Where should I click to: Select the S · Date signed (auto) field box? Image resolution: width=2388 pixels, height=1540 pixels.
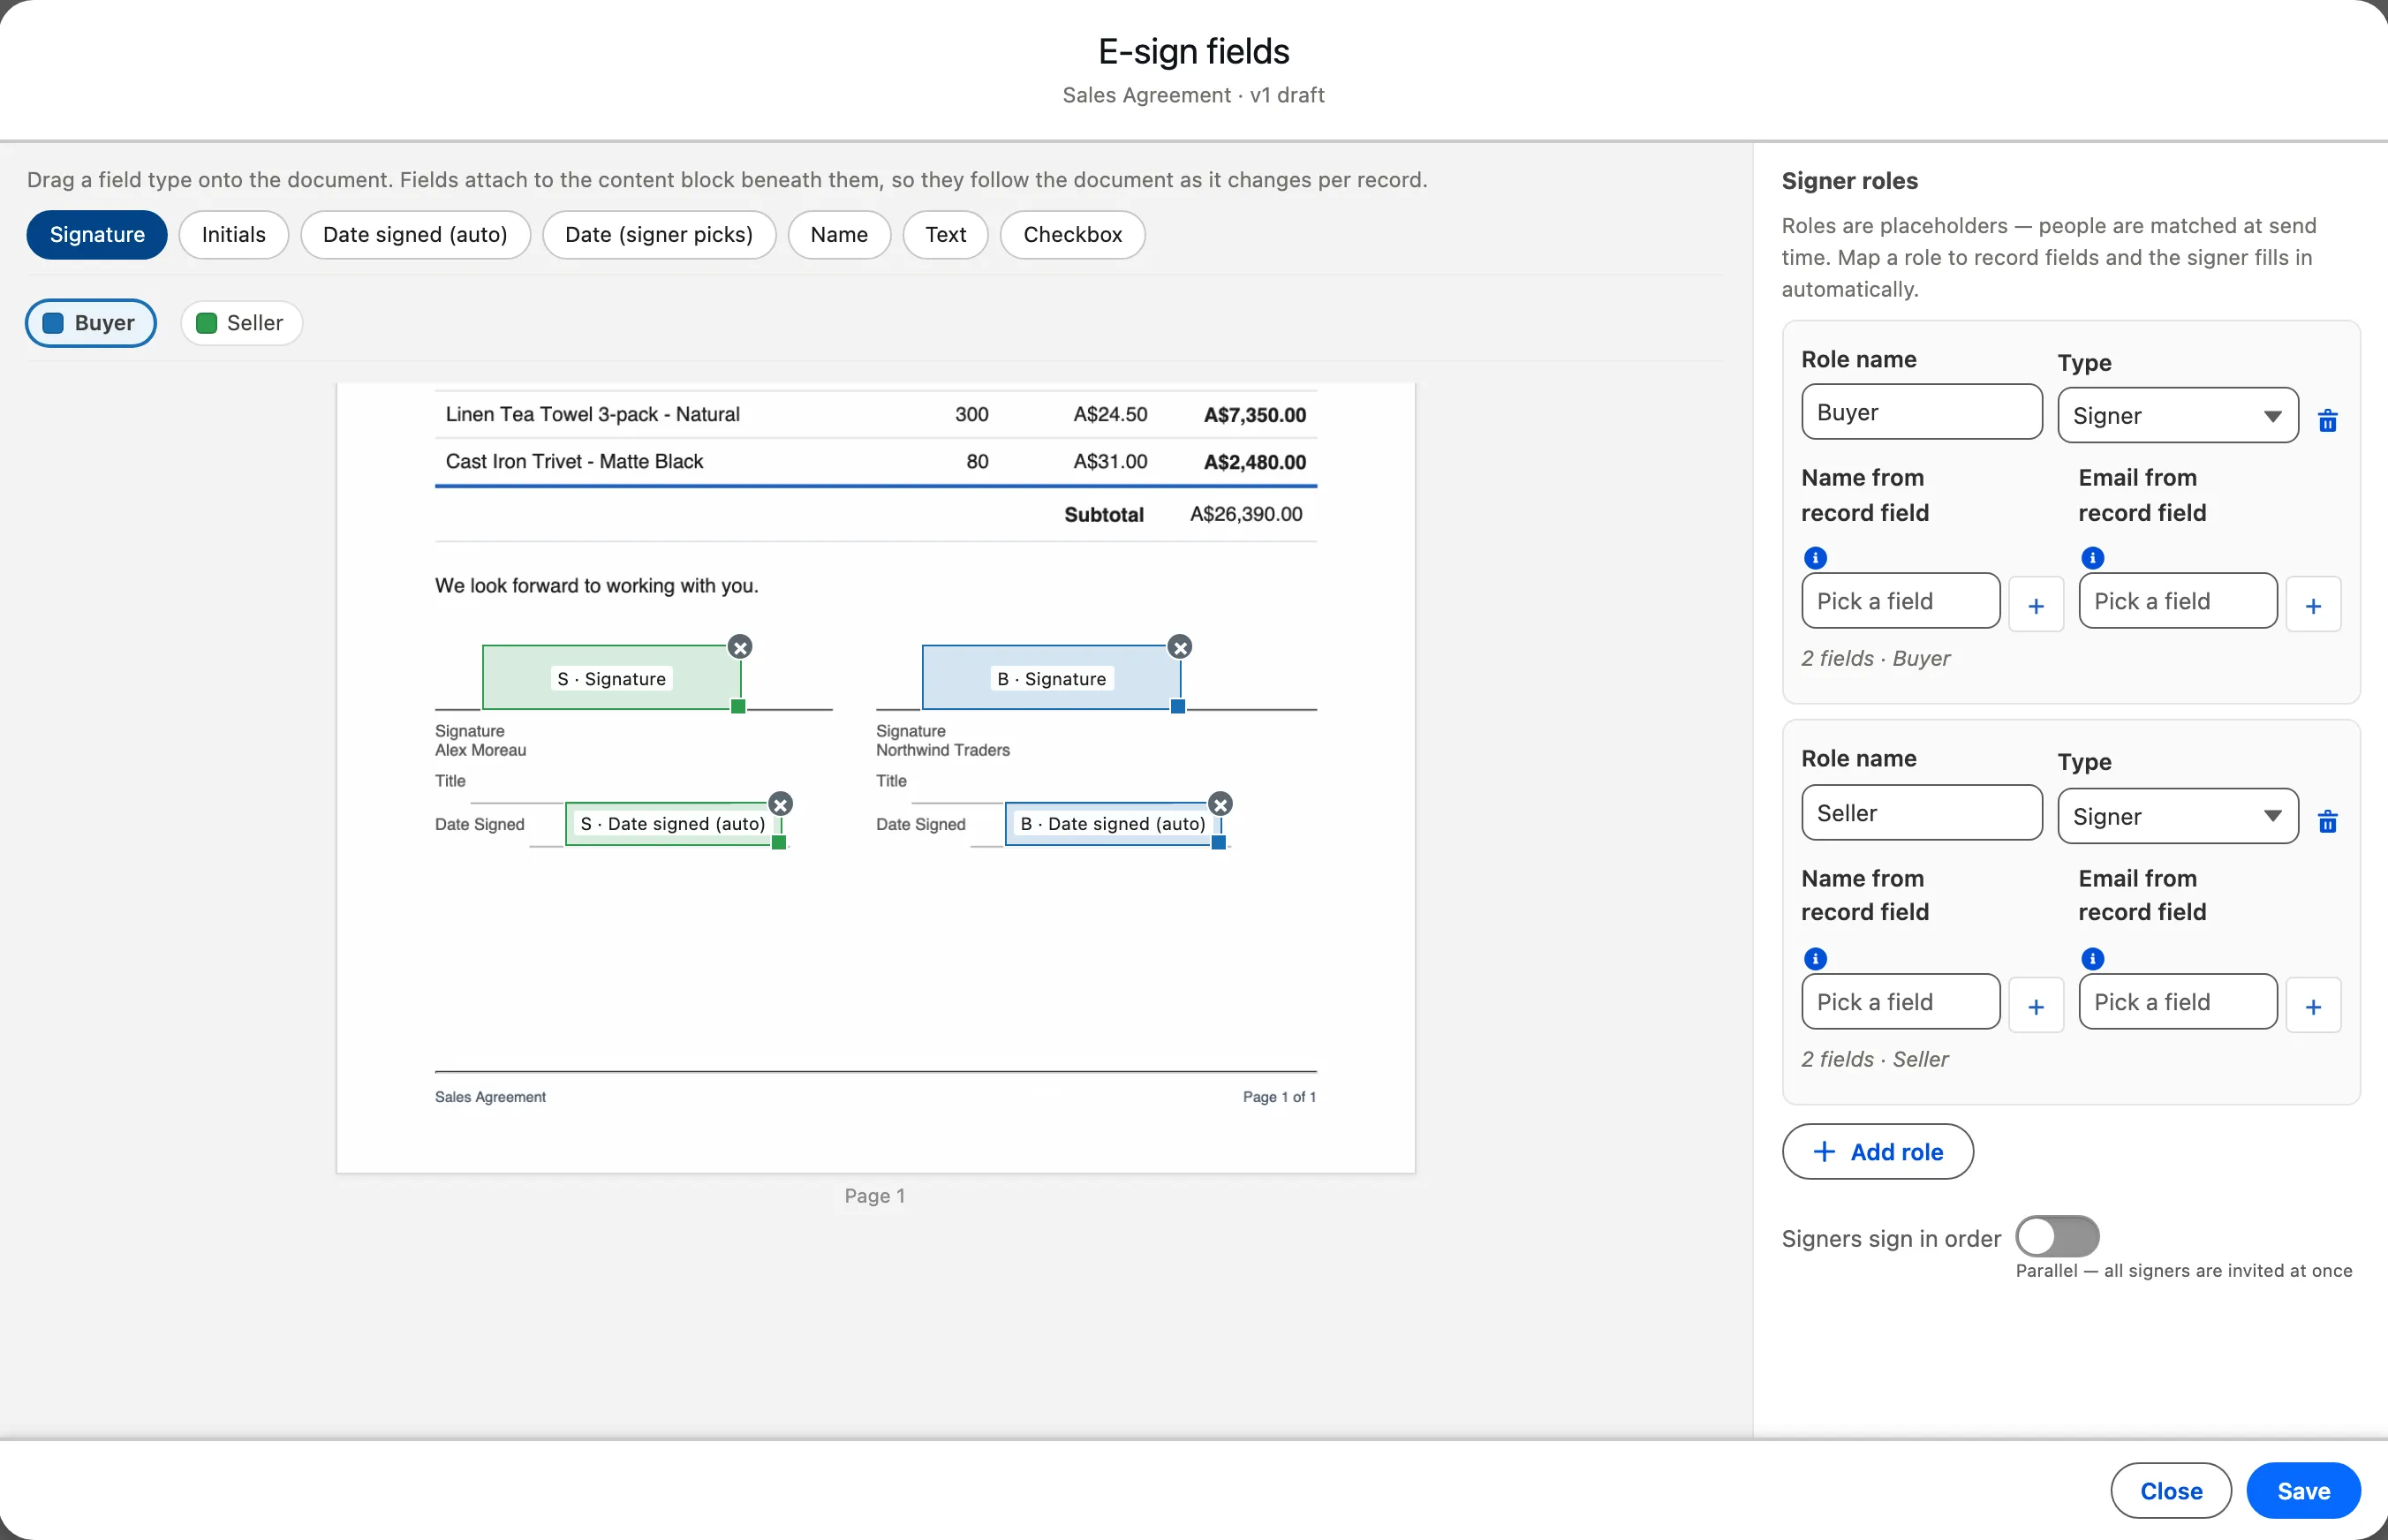pos(673,824)
